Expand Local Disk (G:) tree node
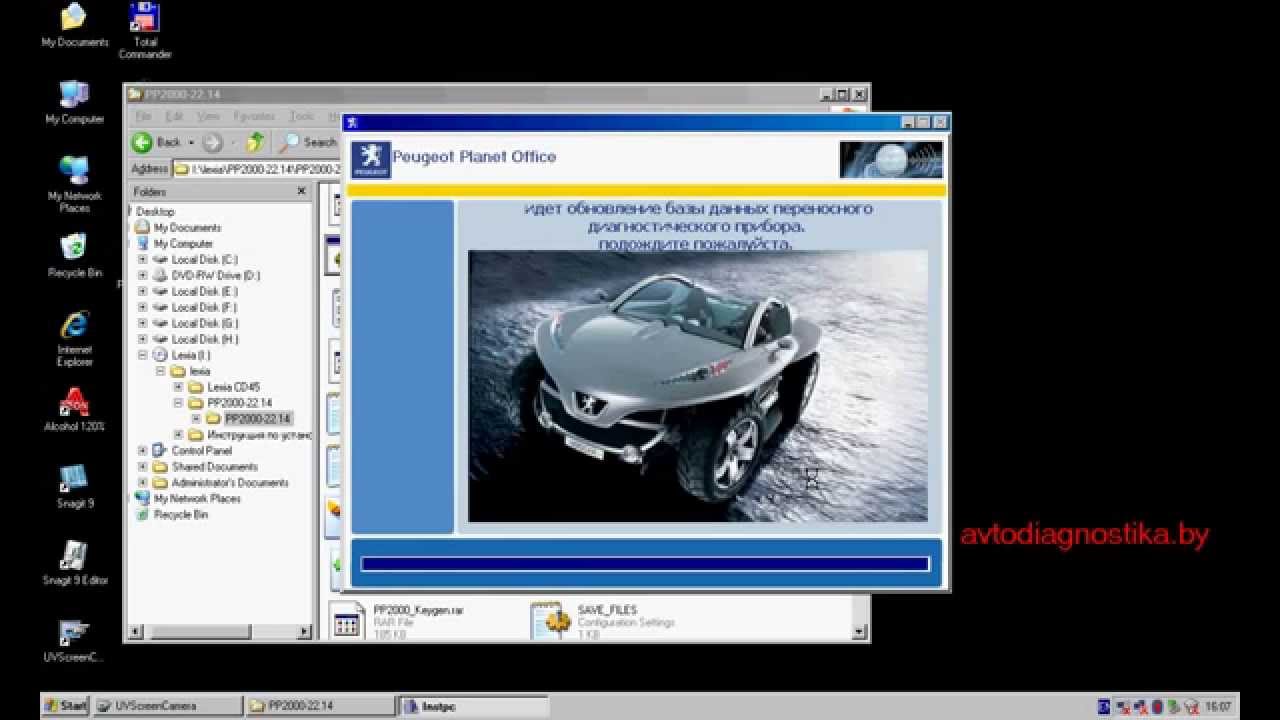This screenshot has height=720, width=1280. [x=142, y=323]
